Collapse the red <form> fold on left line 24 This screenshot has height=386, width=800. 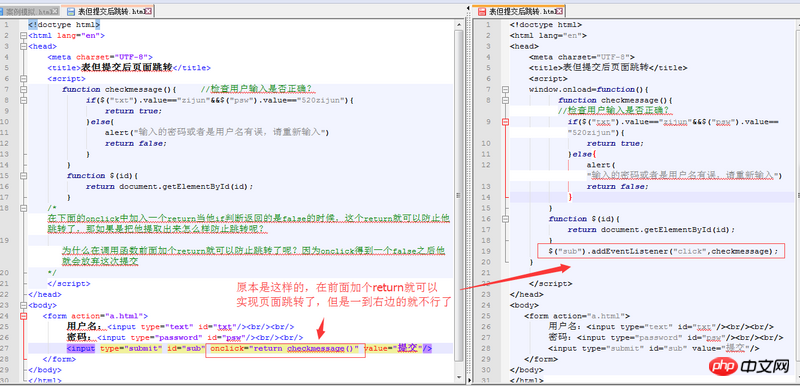pyautogui.click(x=22, y=316)
